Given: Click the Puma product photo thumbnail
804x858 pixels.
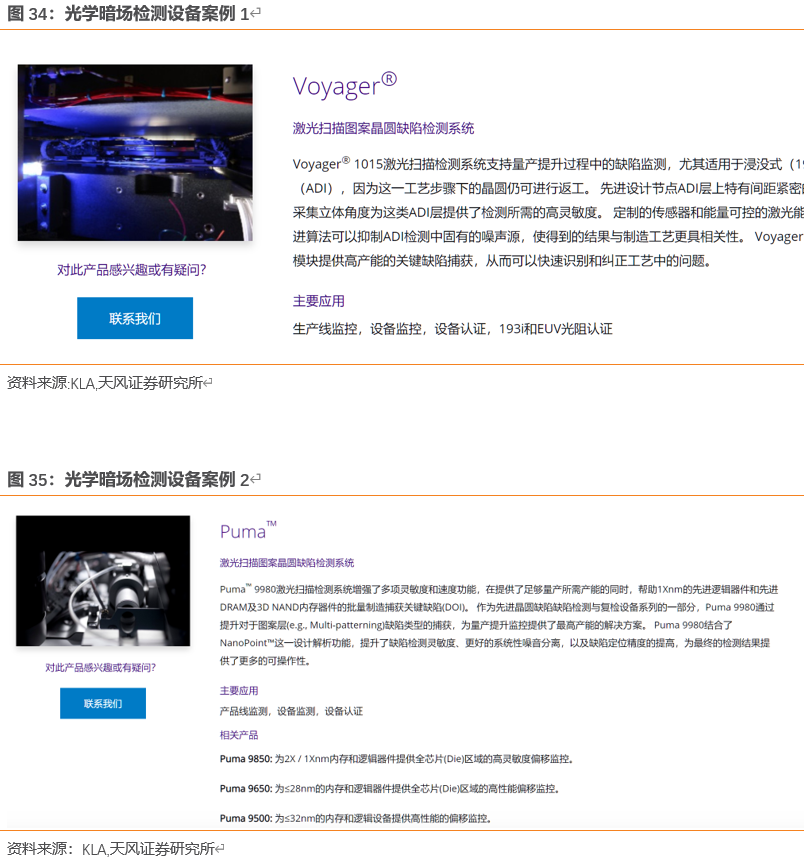Looking at the screenshot, I should [x=103, y=581].
